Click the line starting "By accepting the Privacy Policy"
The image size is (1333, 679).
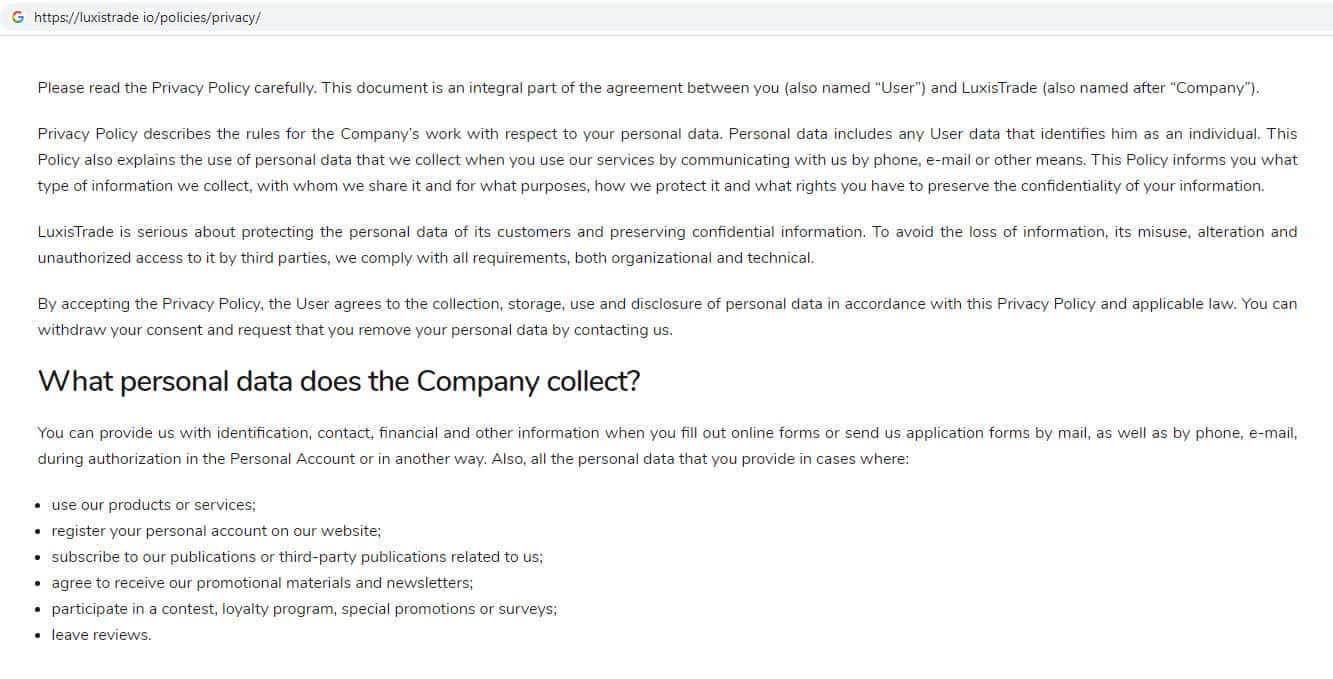click(667, 304)
